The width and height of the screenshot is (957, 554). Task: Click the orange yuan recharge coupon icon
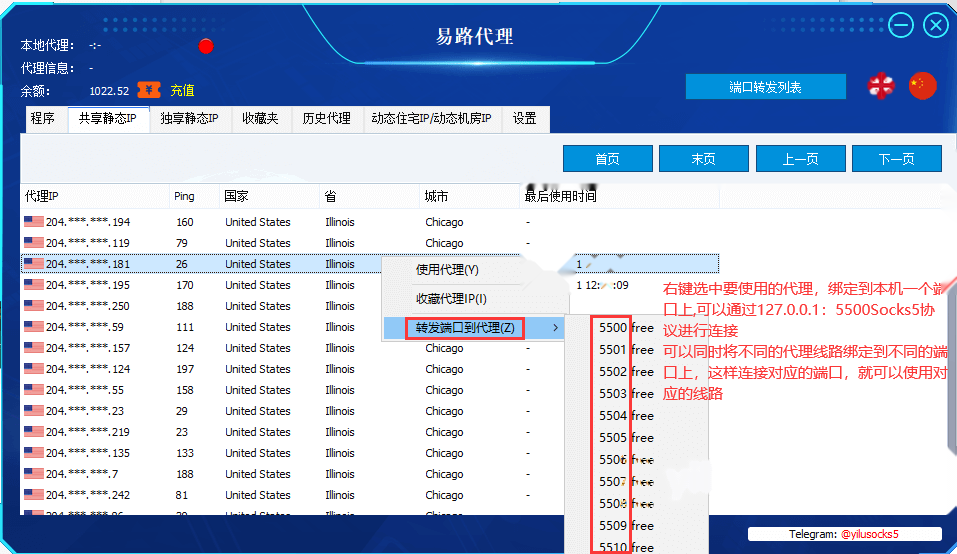pos(149,90)
